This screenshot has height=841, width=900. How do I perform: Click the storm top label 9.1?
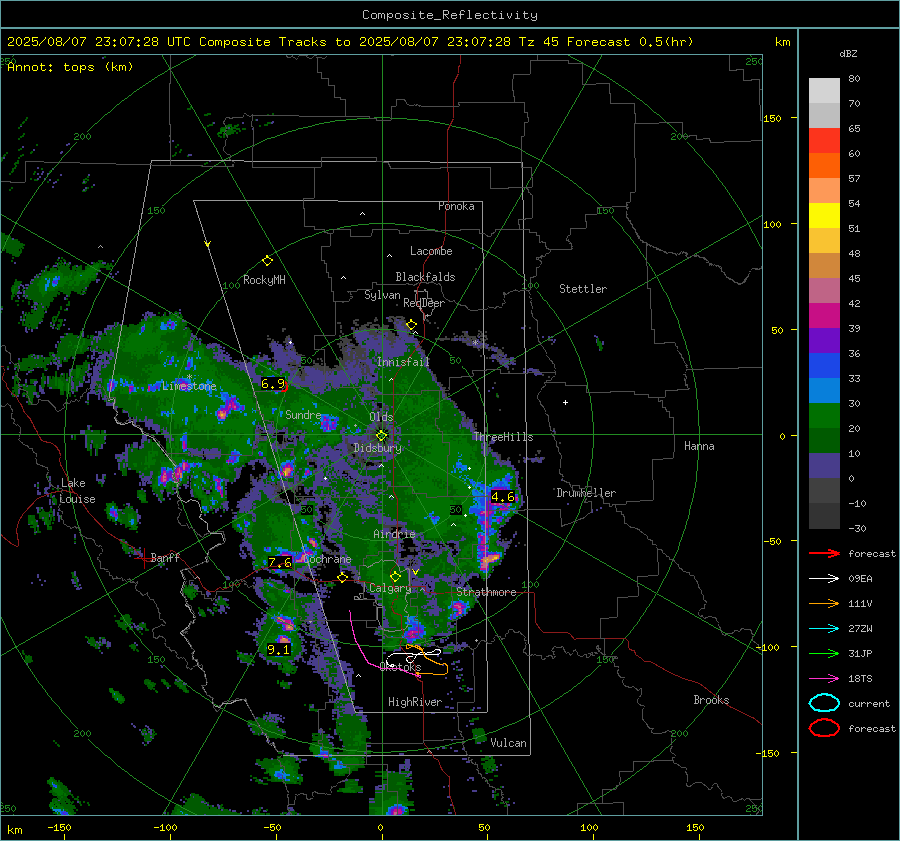pos(278,650)
